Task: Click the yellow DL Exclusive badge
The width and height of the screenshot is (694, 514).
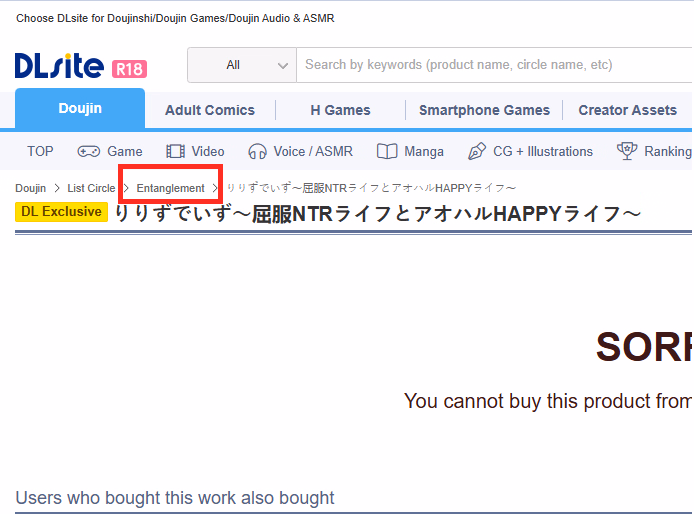Action: point(62,212)
